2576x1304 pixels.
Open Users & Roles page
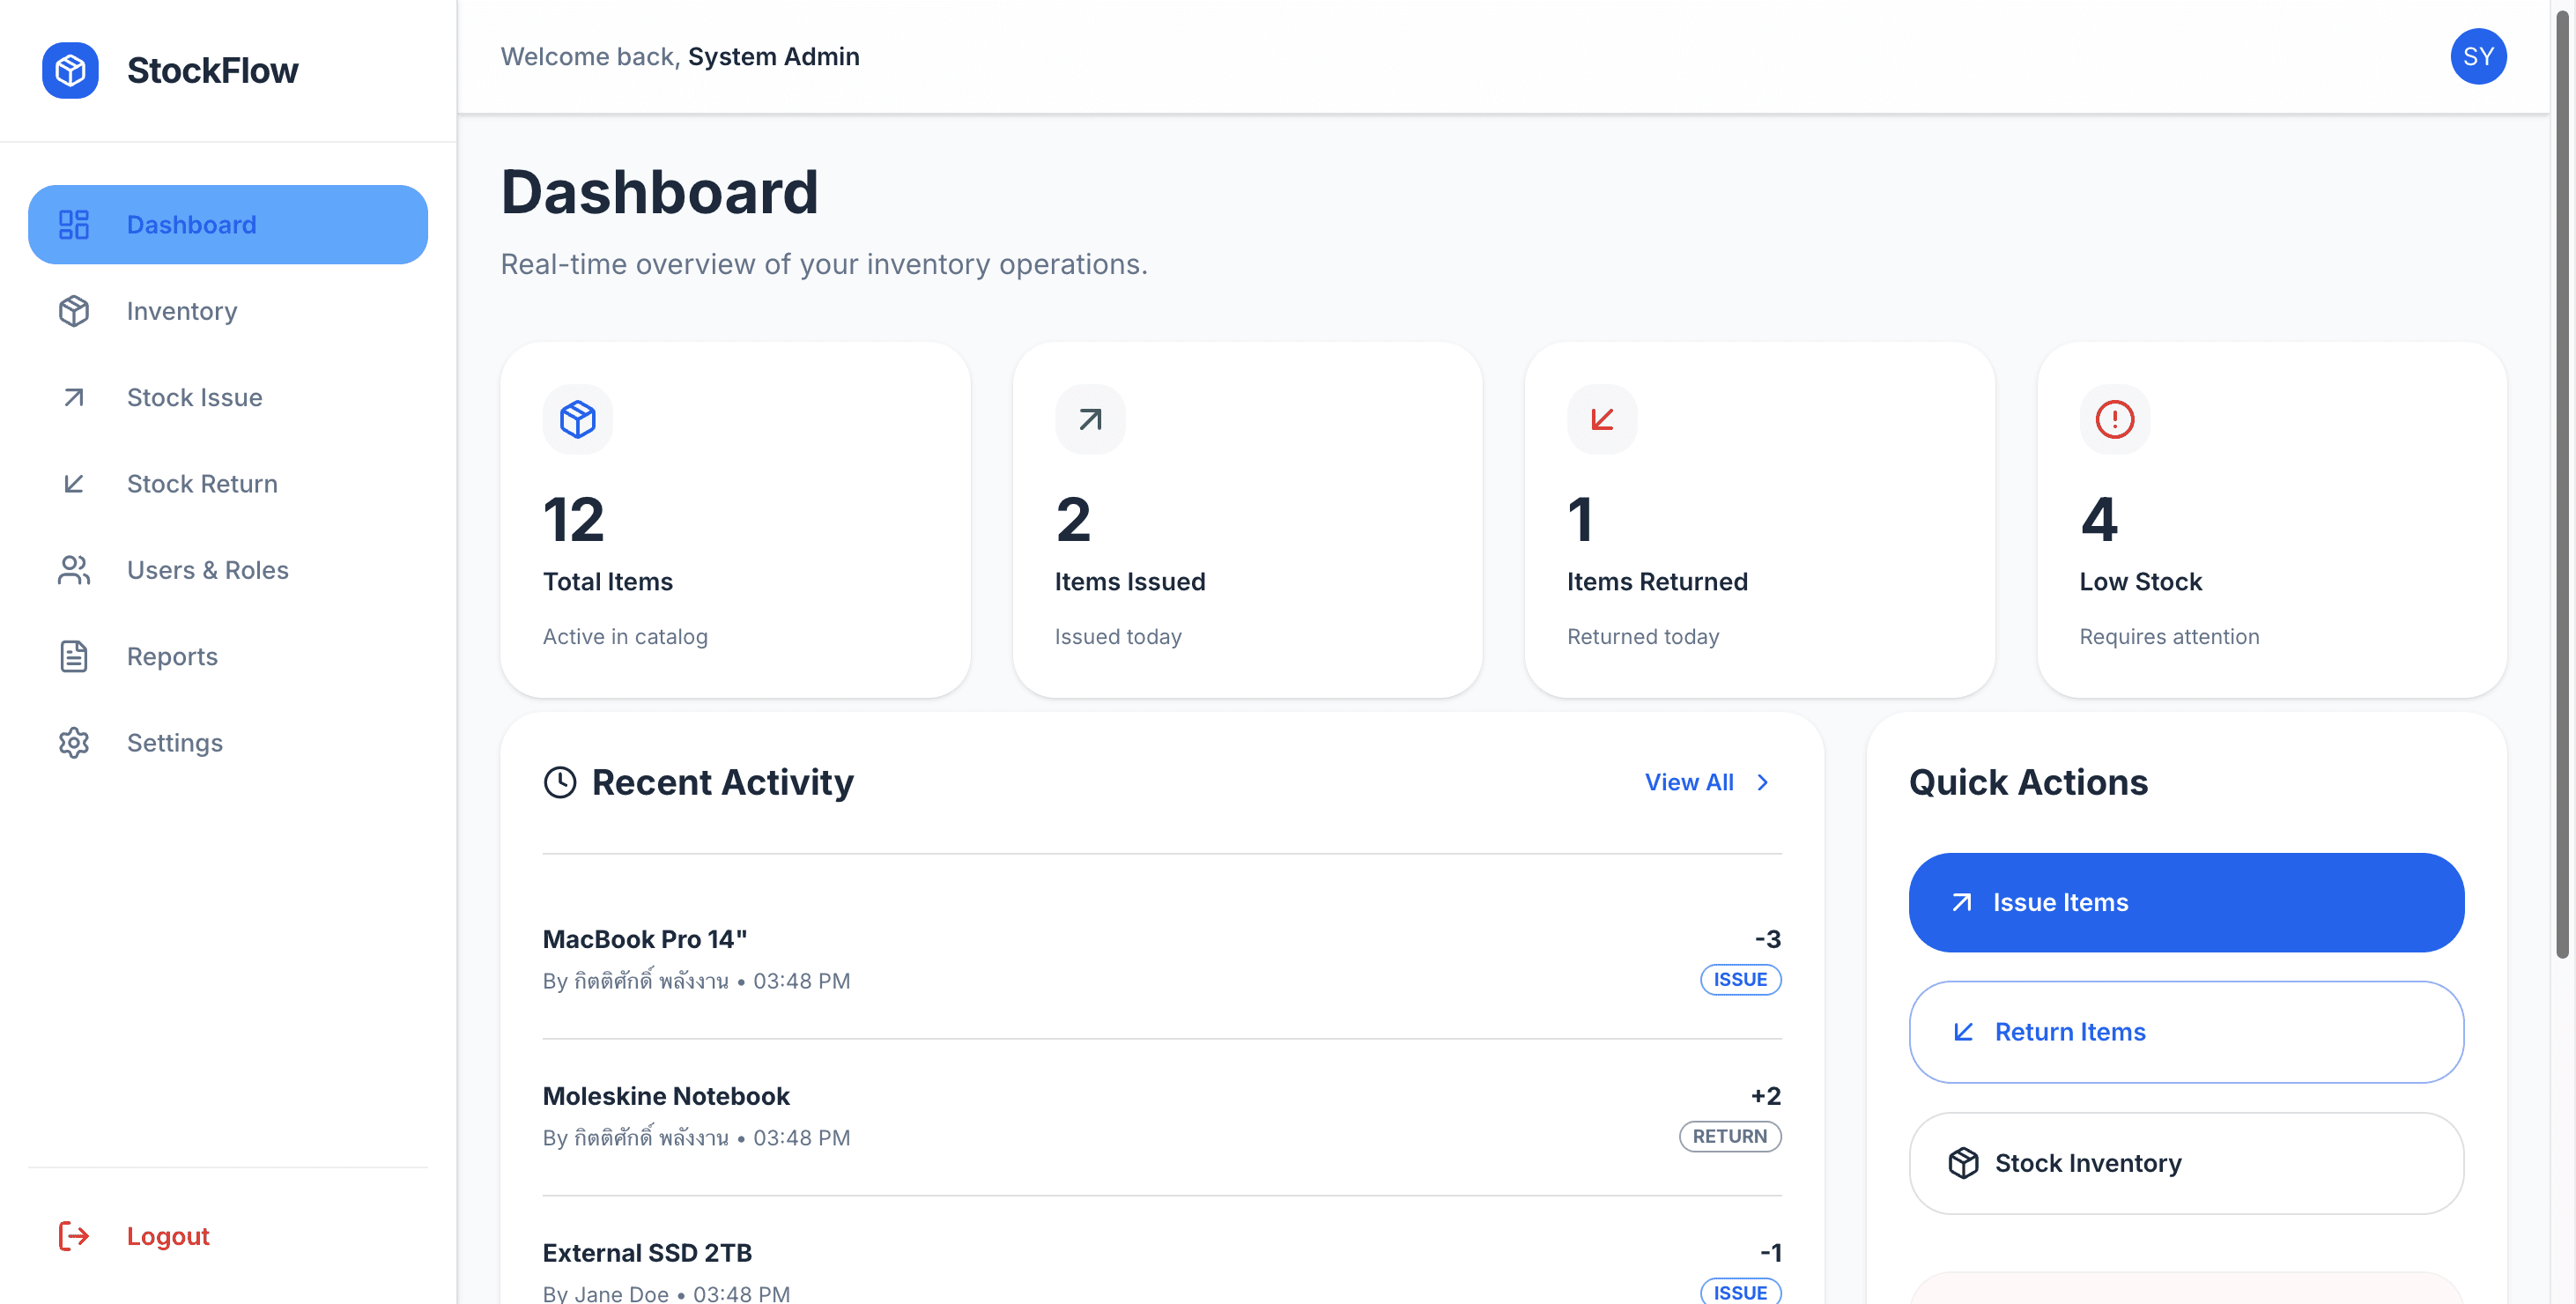pos(228,570)
